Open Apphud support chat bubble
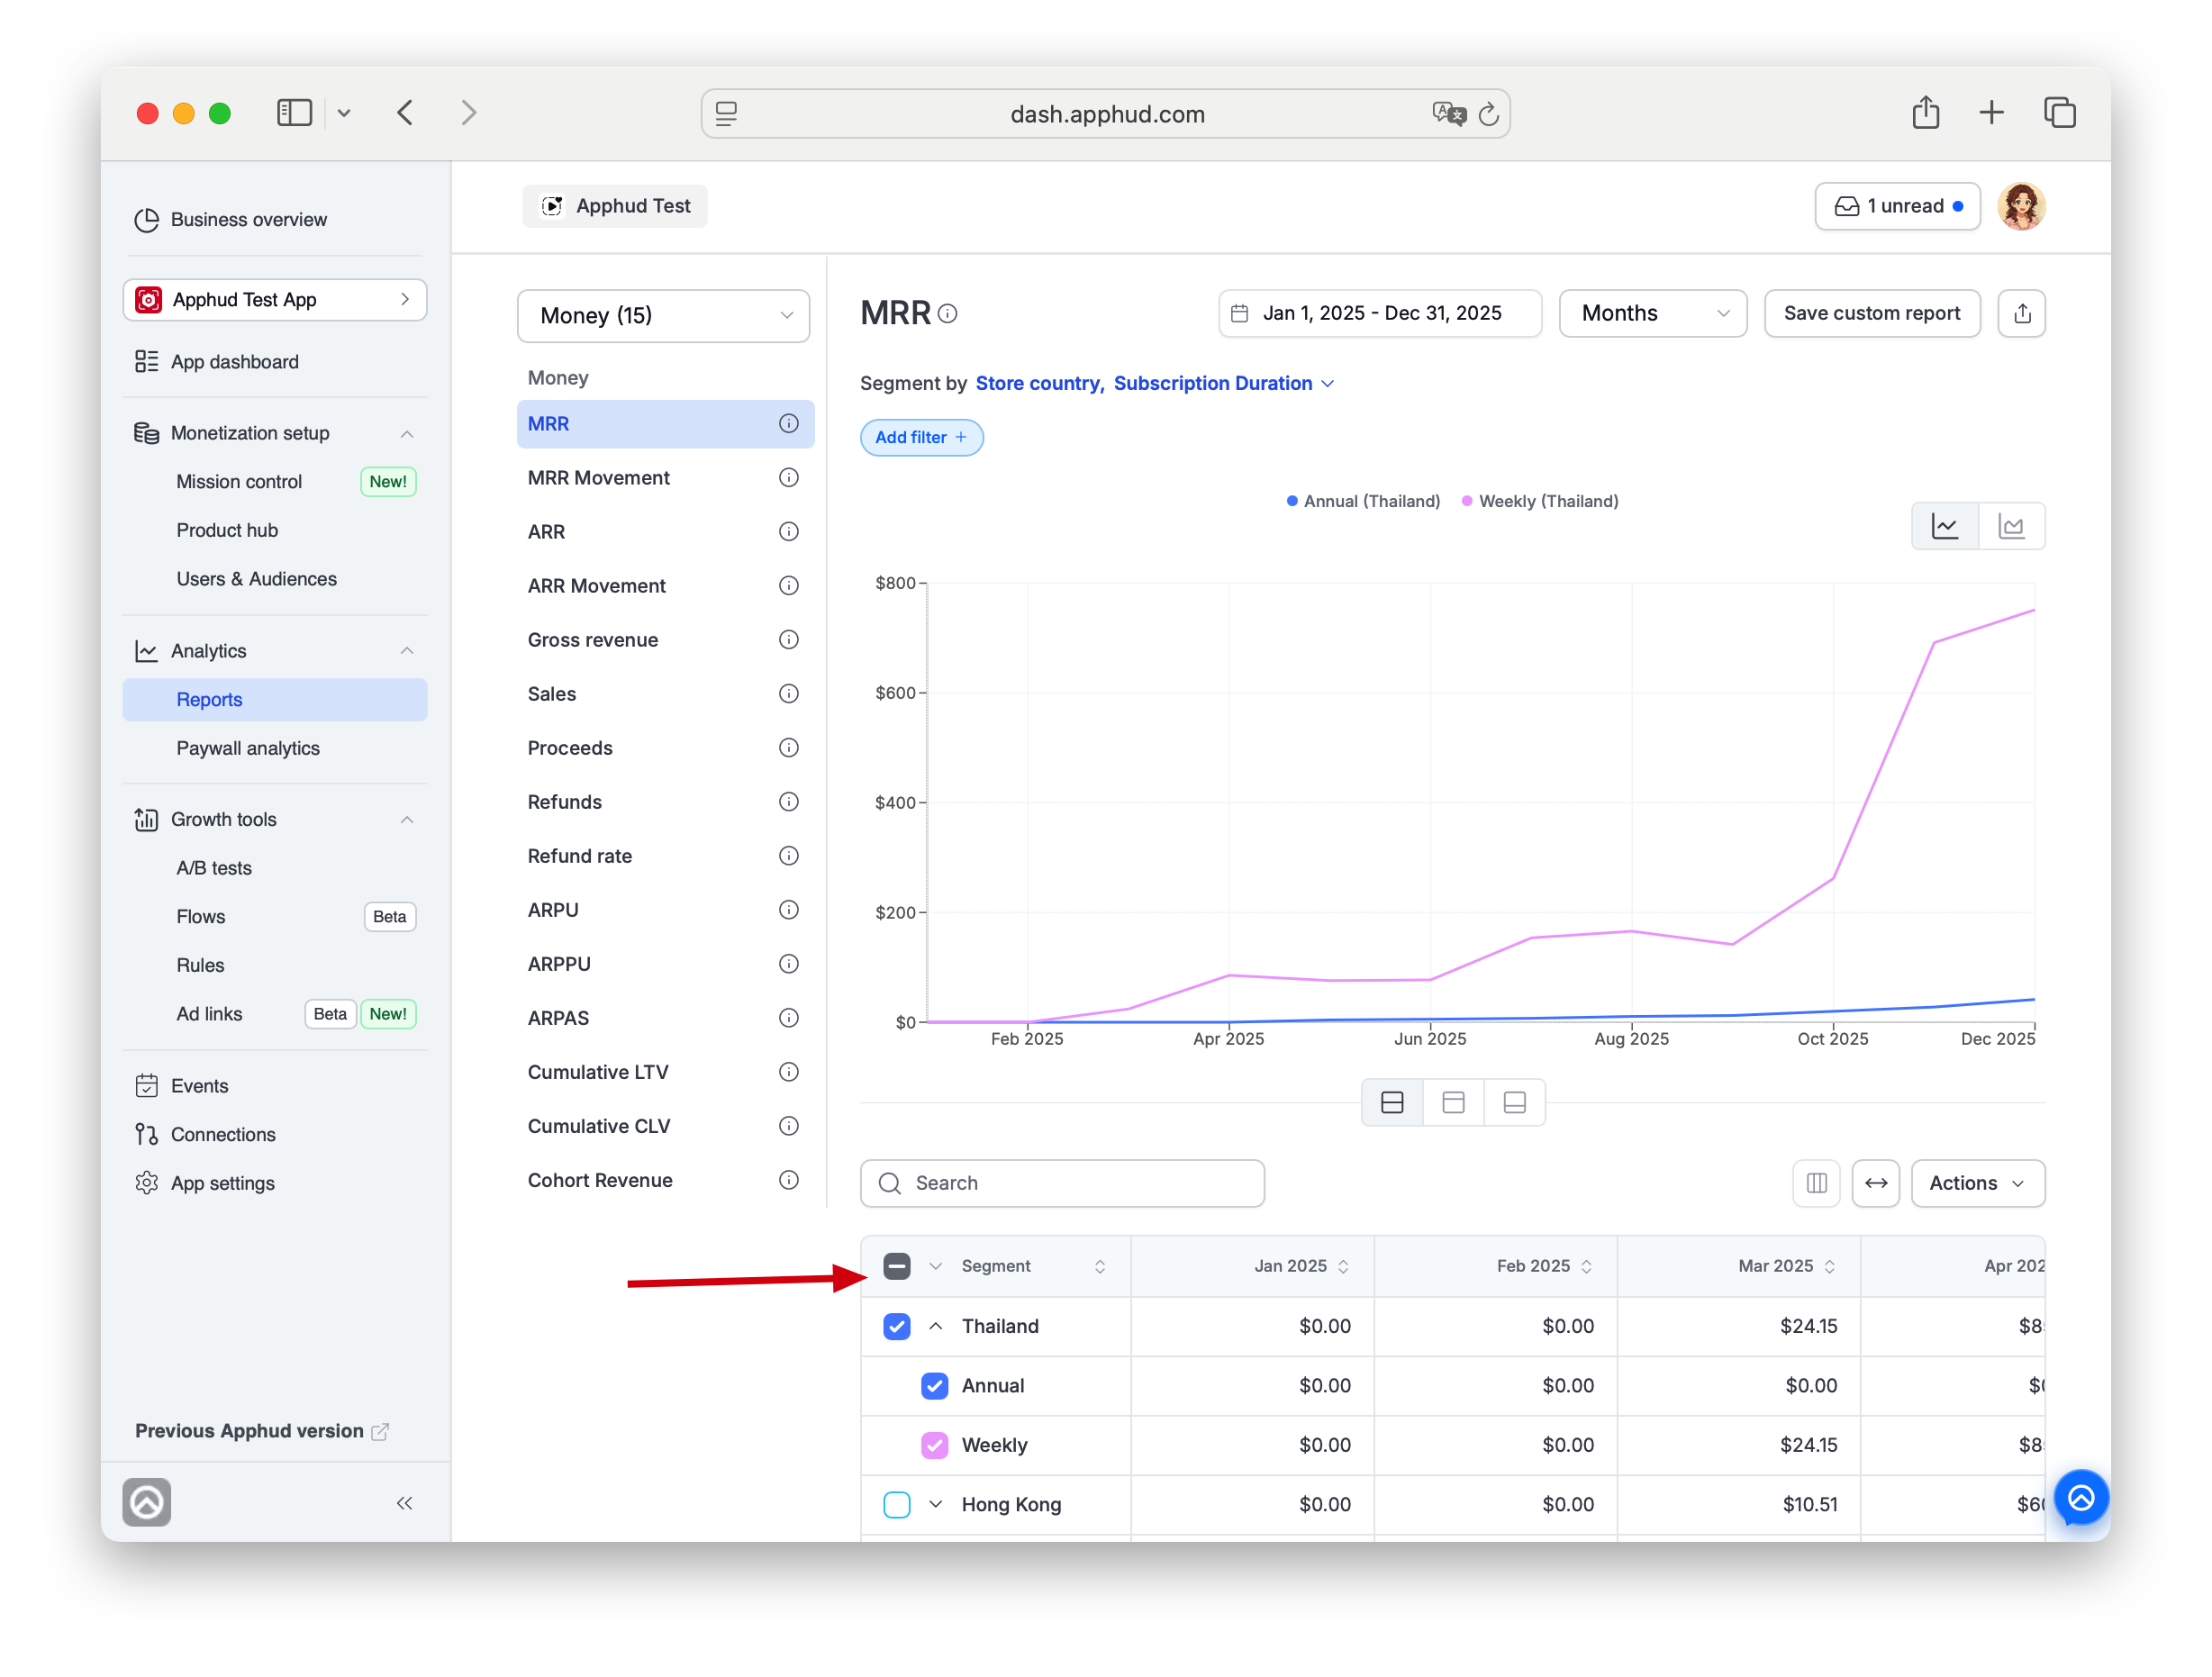 (2081, 1497)
